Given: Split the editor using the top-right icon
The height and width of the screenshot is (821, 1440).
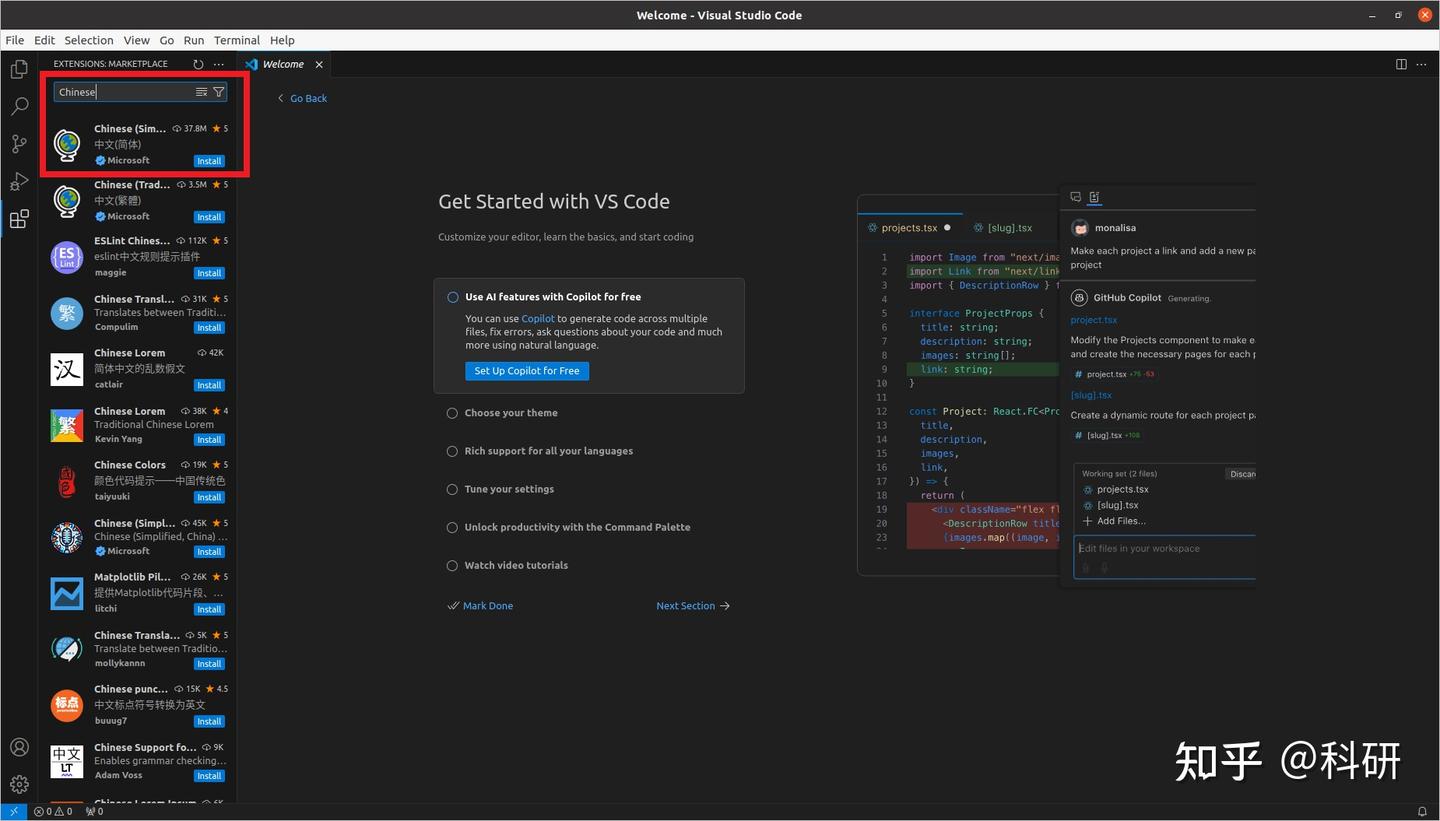Looking at the screenshot, I should 1400,63.
